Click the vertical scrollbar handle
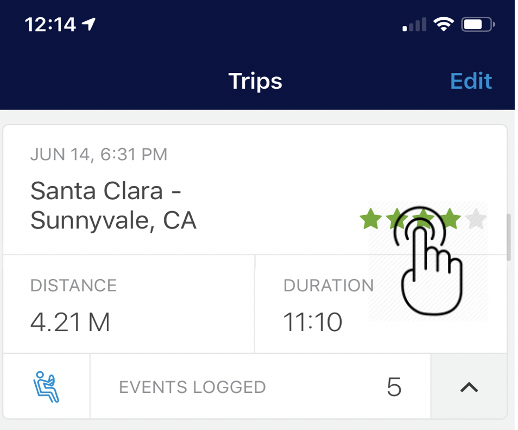The image size is (518, 430). click(x=509, y=237)
